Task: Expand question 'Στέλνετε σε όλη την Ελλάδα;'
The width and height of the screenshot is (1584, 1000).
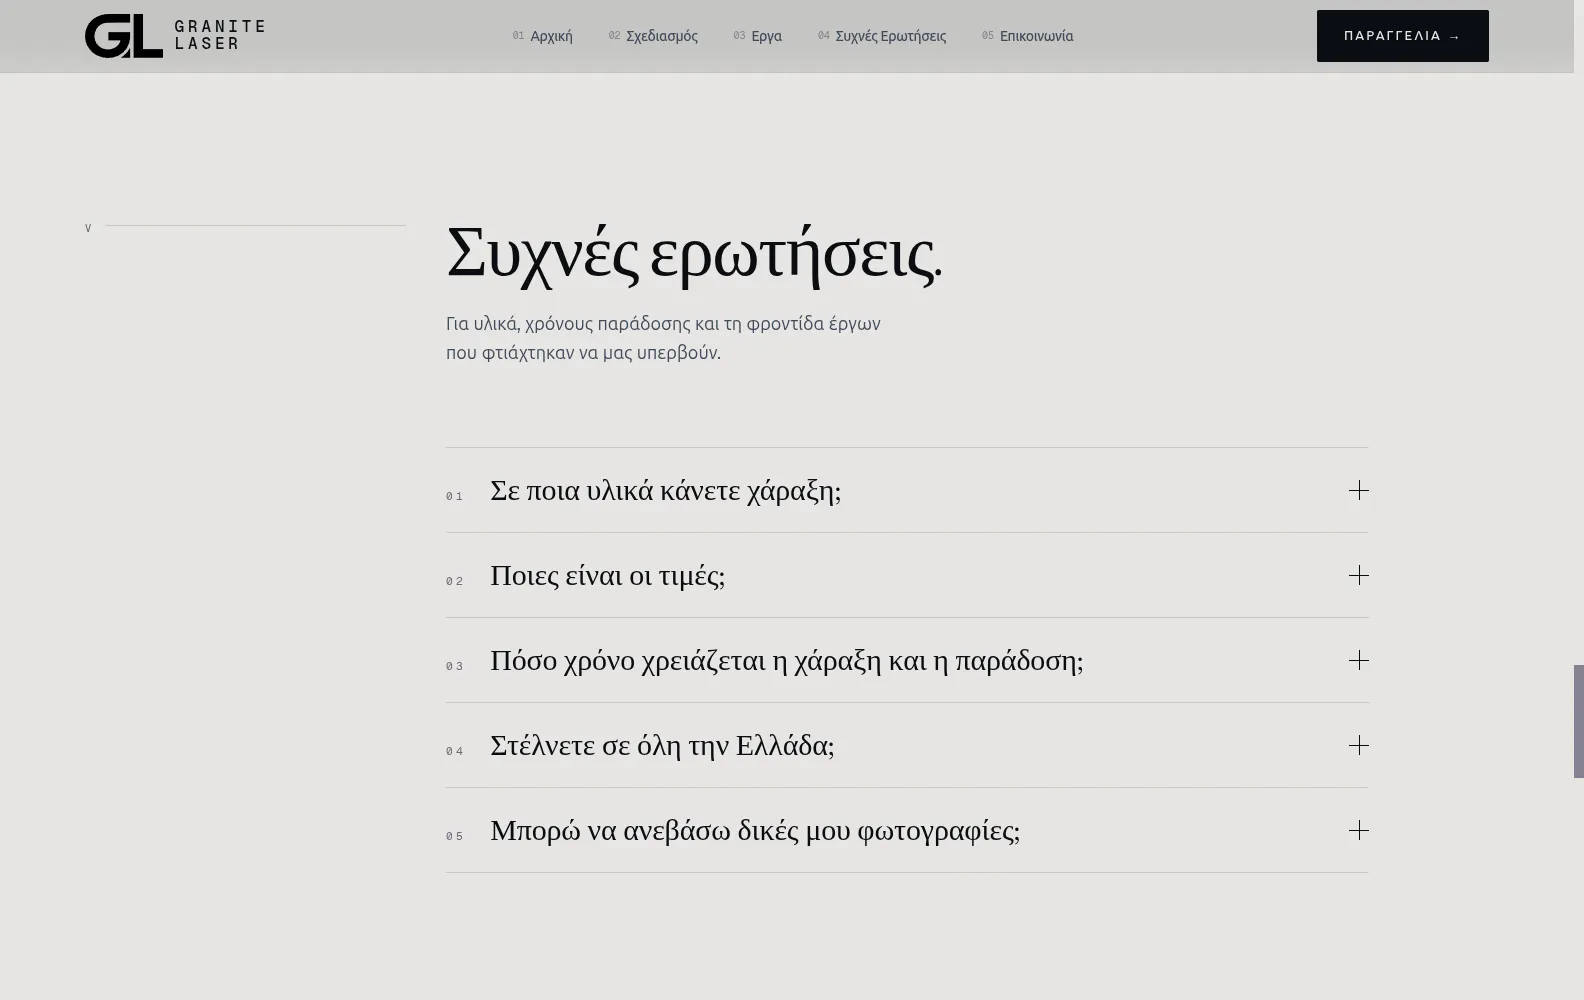Action: click(x=907, y=745)
